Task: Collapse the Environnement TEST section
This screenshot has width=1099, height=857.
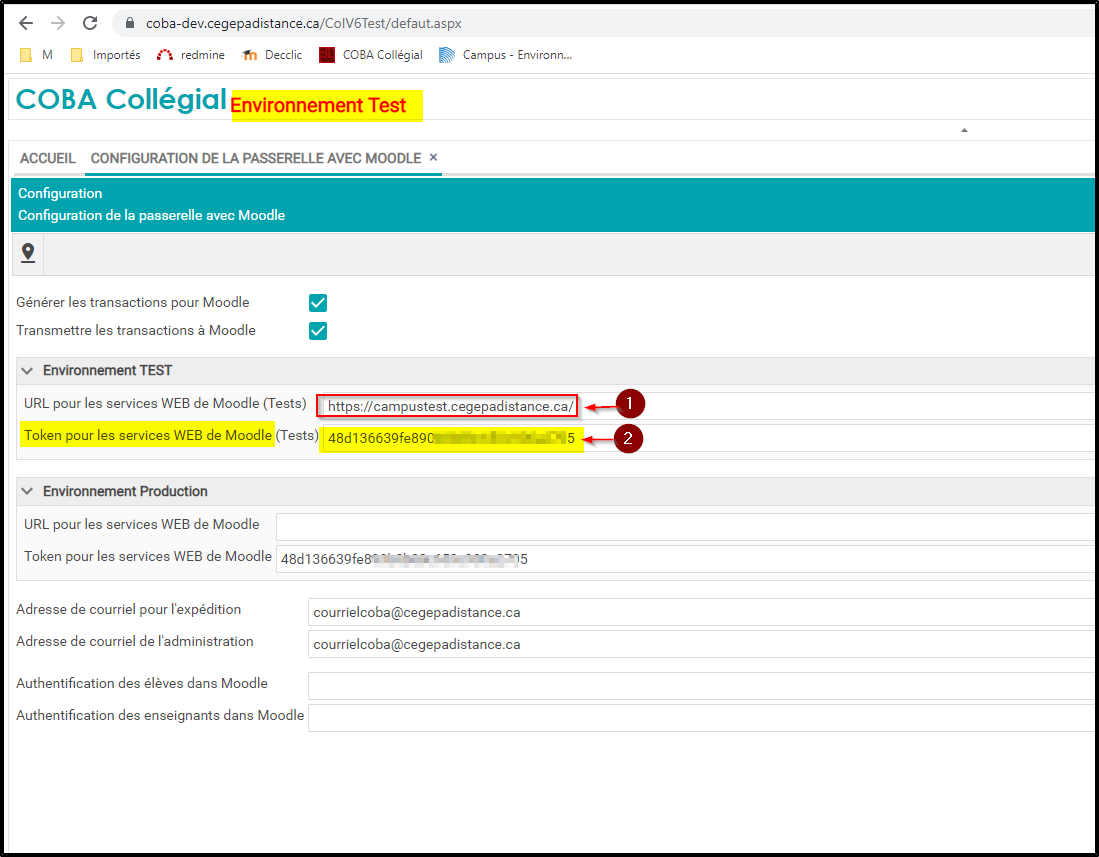Action: pyautogui.click(x=27, y=371)
